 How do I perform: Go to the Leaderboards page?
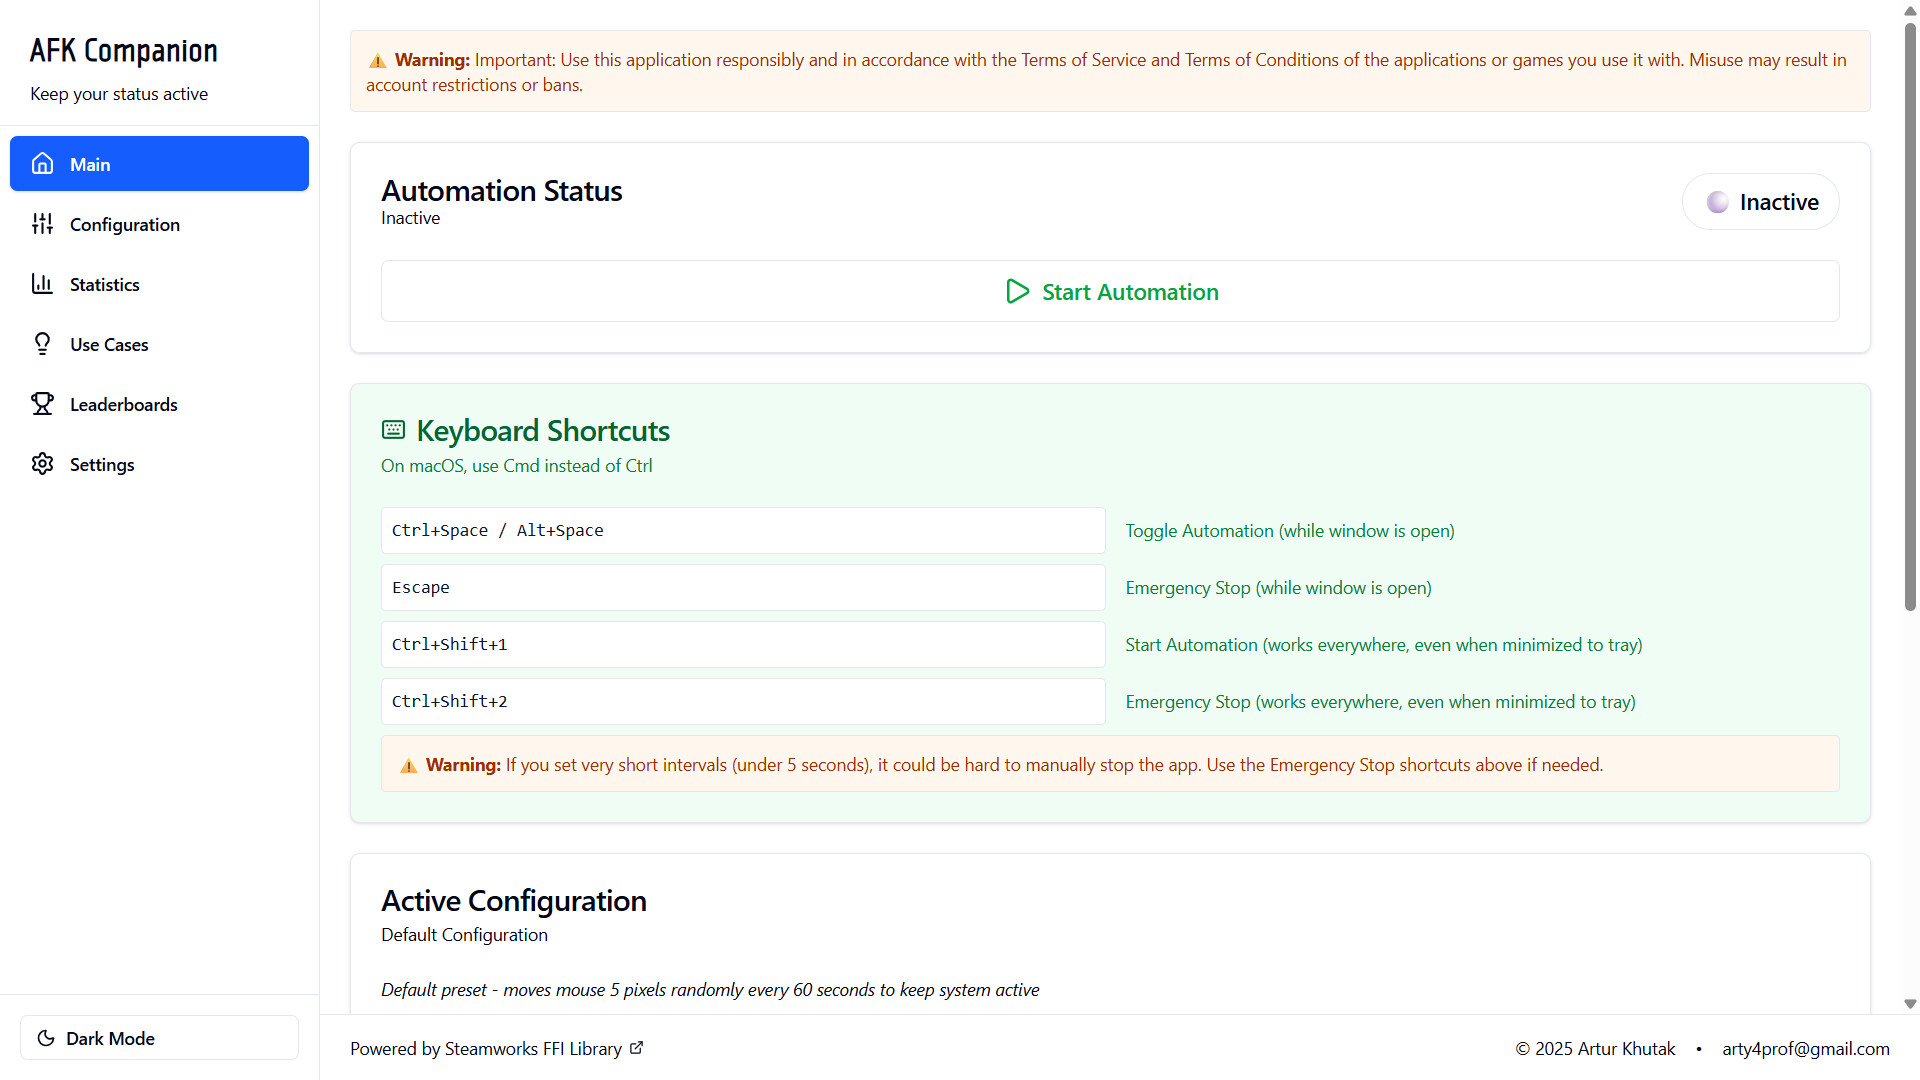coord(123,405)
